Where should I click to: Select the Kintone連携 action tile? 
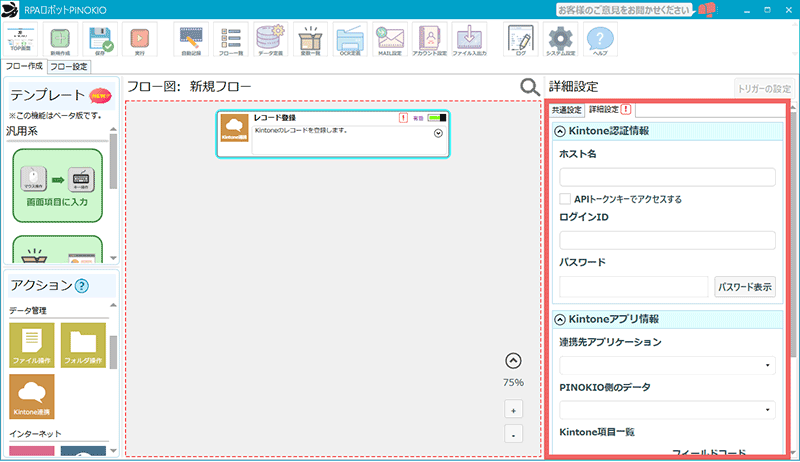tap(32, 396)
